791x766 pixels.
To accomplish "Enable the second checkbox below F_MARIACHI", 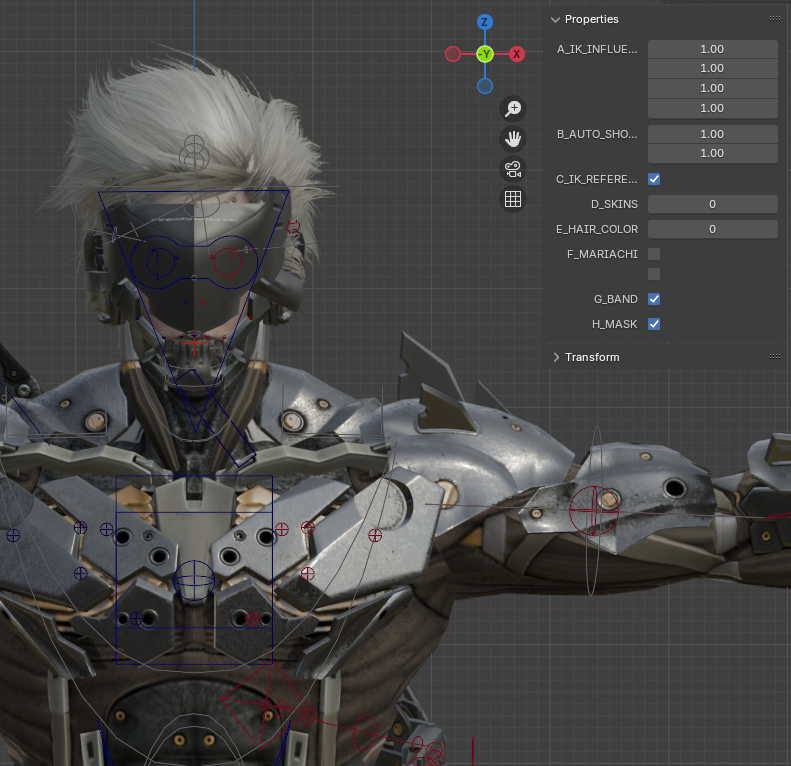I will (x=654, y=274).
